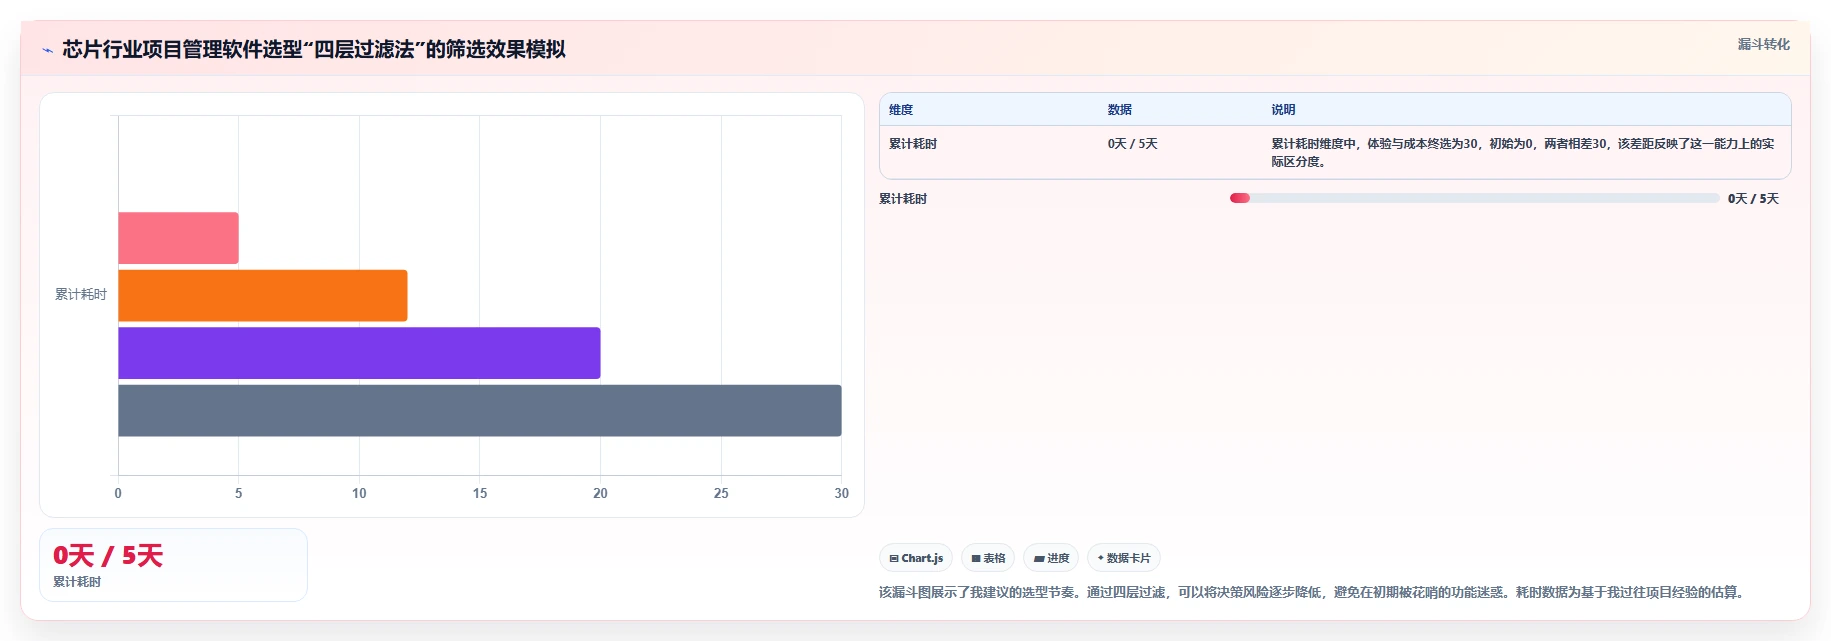Screen dimensions: 1831x641
Task: Click the 累计耗时 table row cell
Action: [x=913, y=144]
